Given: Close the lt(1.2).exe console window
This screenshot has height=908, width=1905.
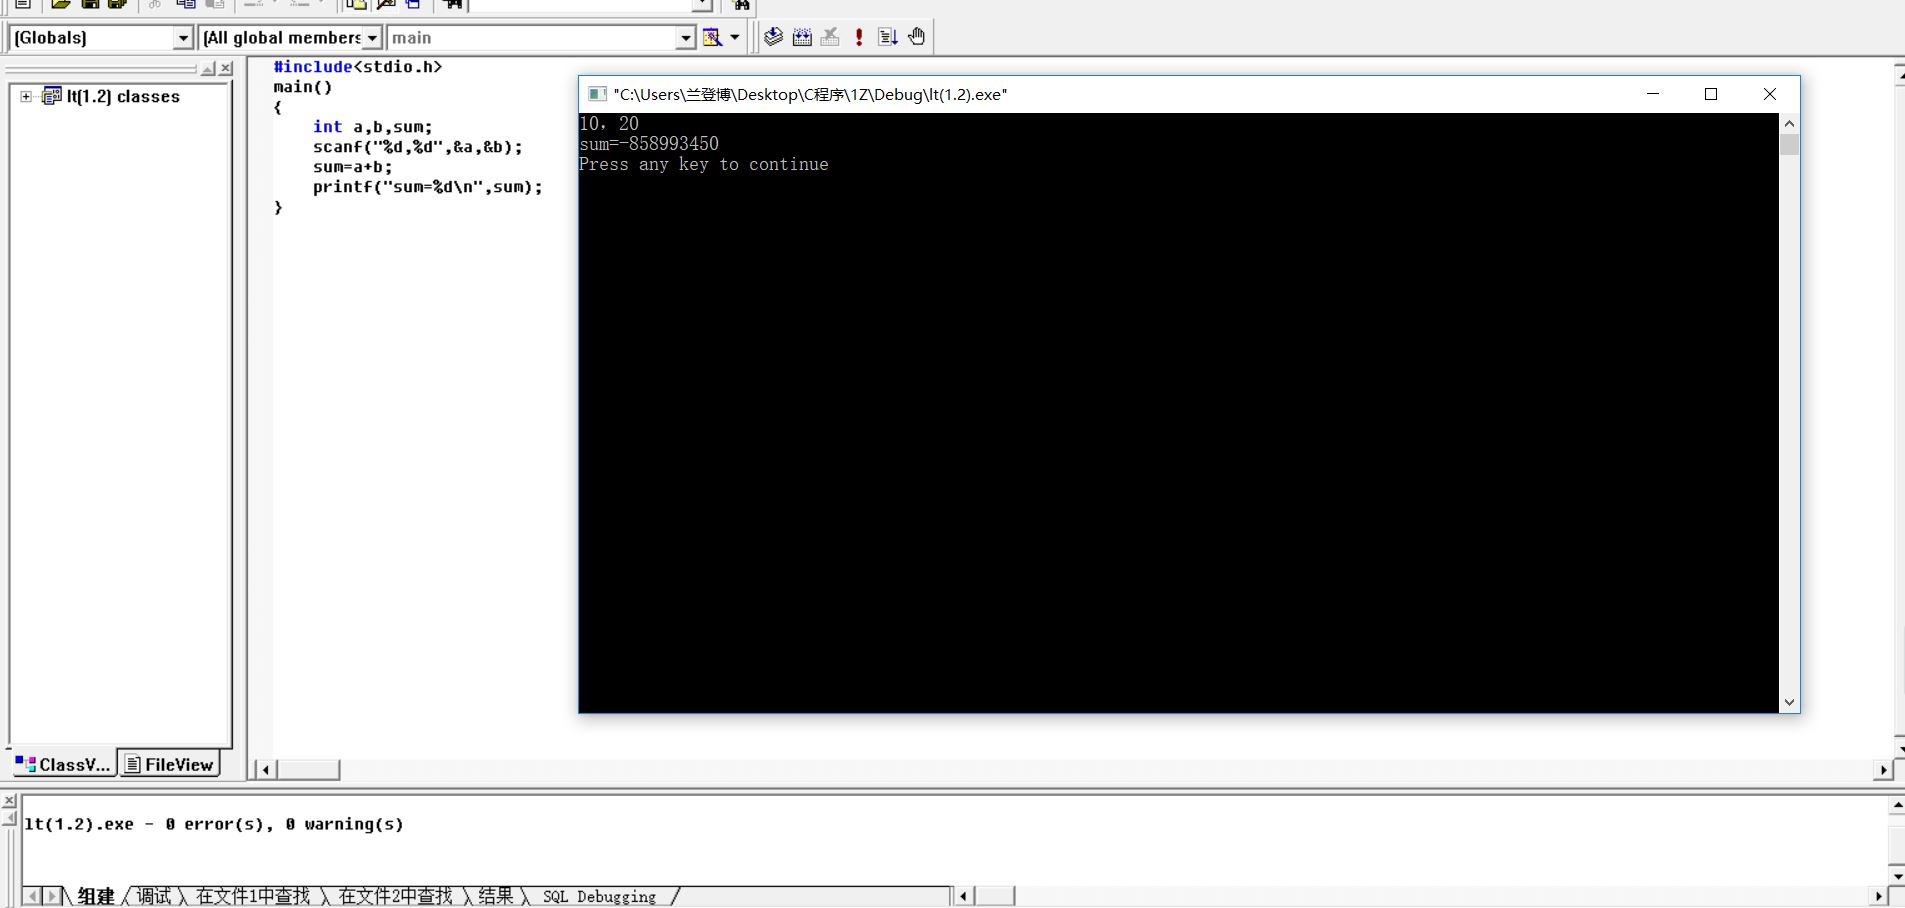Looking at the screenshot, I should (x=1770, y=94).
